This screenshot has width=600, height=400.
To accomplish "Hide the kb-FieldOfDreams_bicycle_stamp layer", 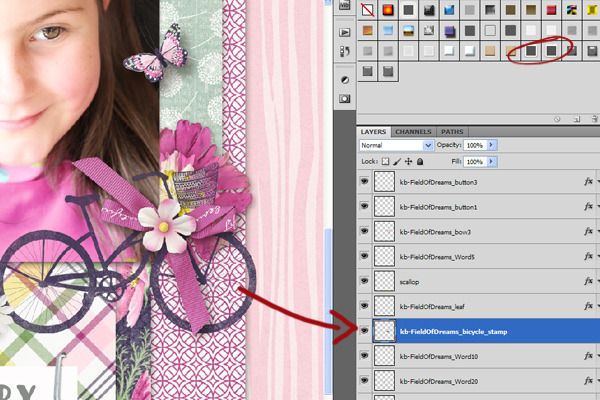I will pos(364,330).
